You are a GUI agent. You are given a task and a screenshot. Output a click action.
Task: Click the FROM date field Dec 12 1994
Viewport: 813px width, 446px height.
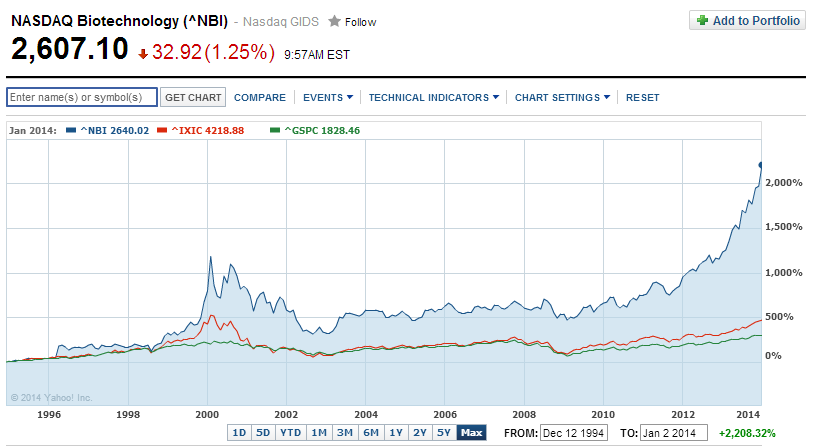(x=574, y=433)
